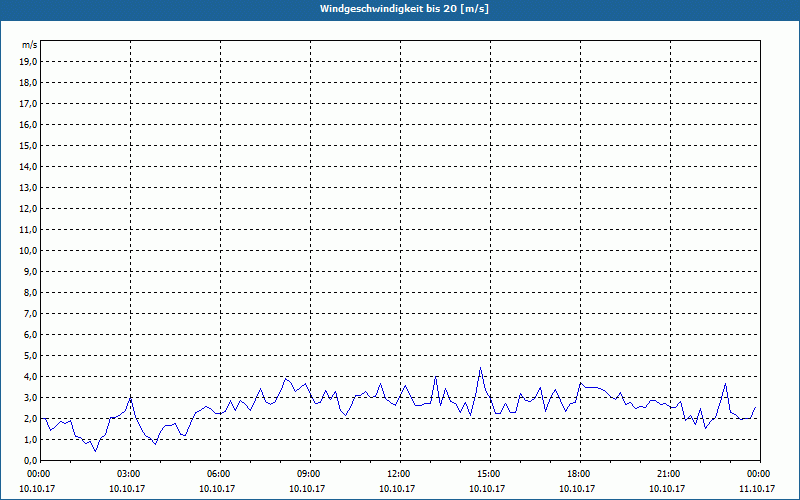Click the '2,0' y-axis value
The width and height of the screenshot is (800, 500).
click(30, 418)
